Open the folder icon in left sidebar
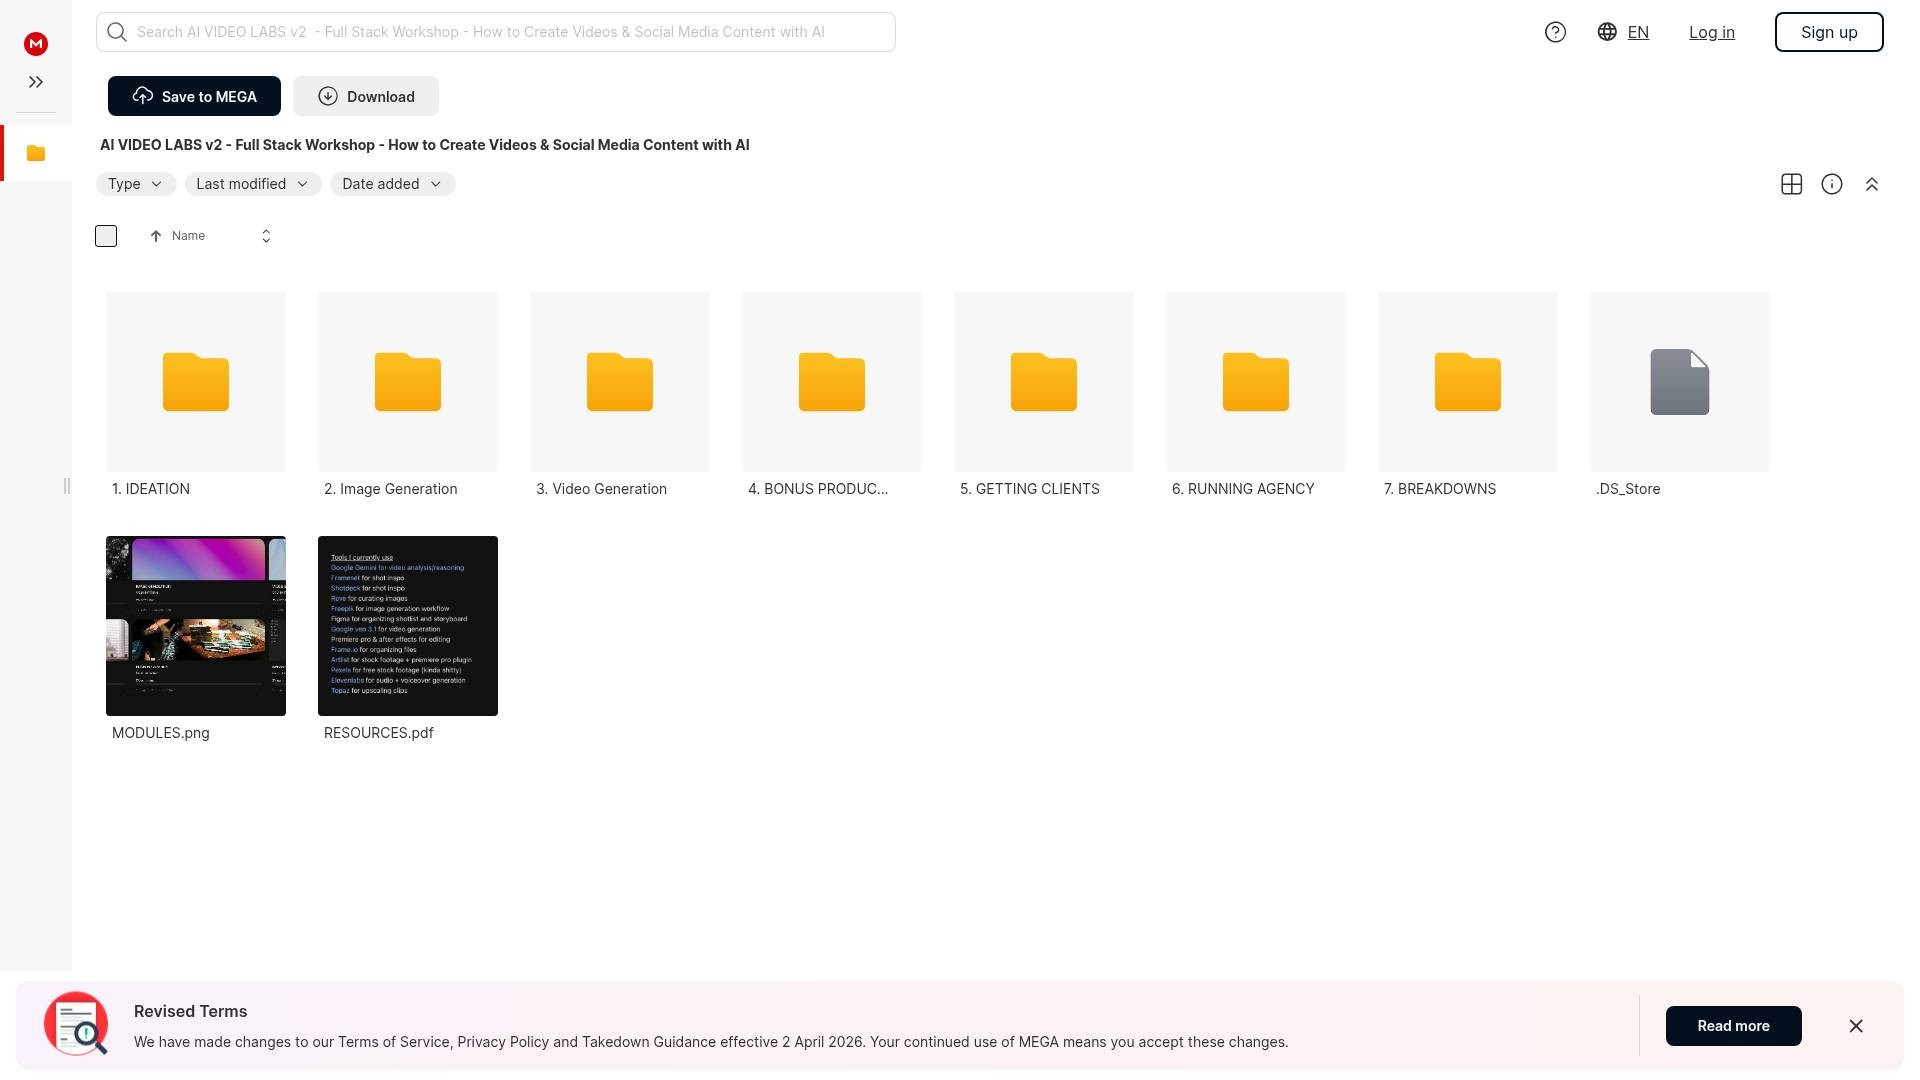Viewport: 1920px width, 1080px height. point(36,153)
